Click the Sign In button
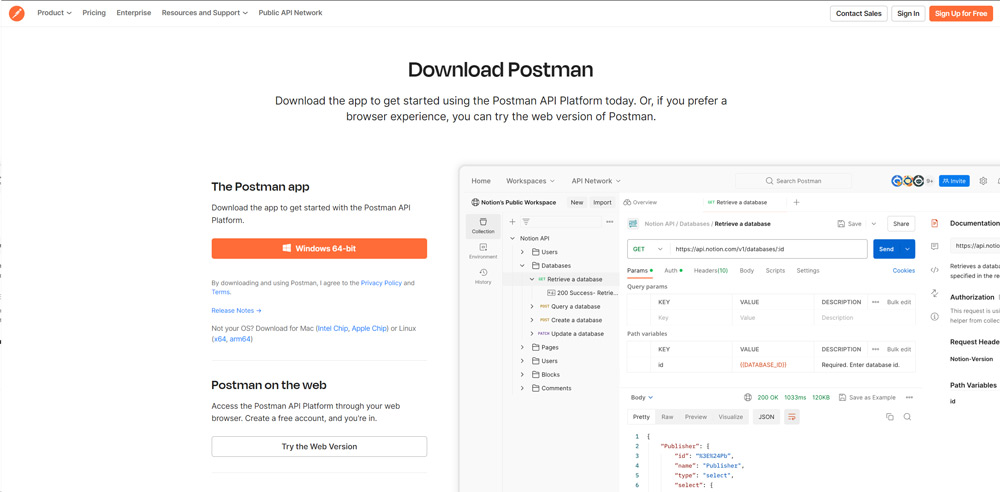 click(908, 13)
